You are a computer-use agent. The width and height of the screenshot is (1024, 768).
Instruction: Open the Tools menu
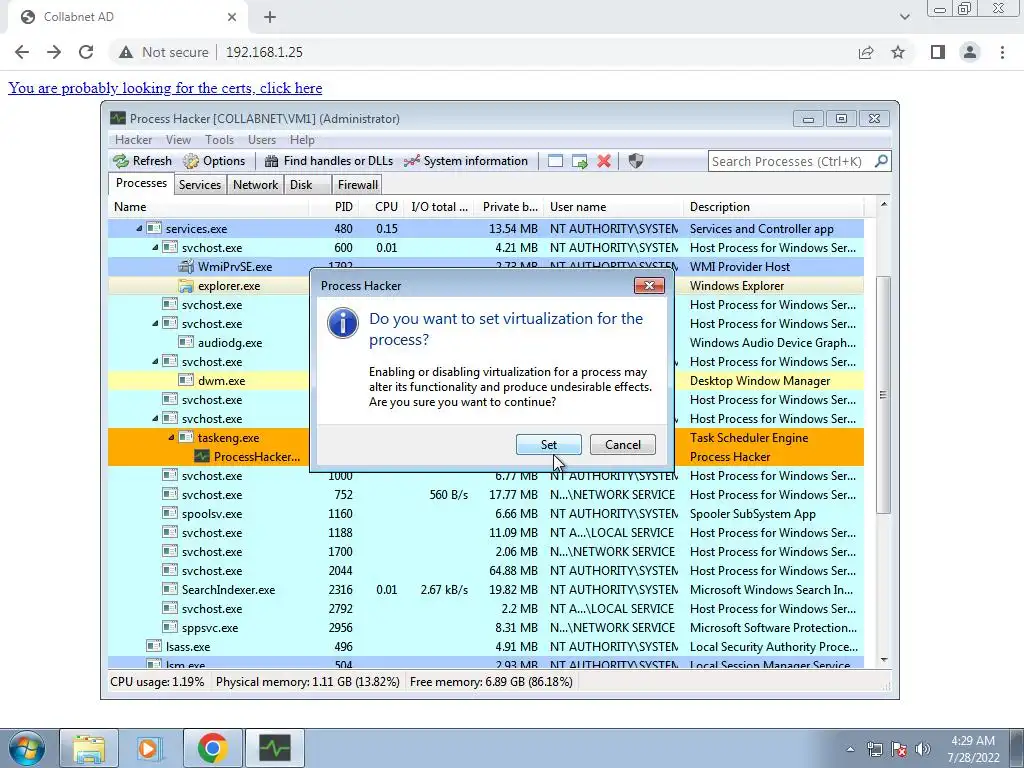click(x=219, y=140)
